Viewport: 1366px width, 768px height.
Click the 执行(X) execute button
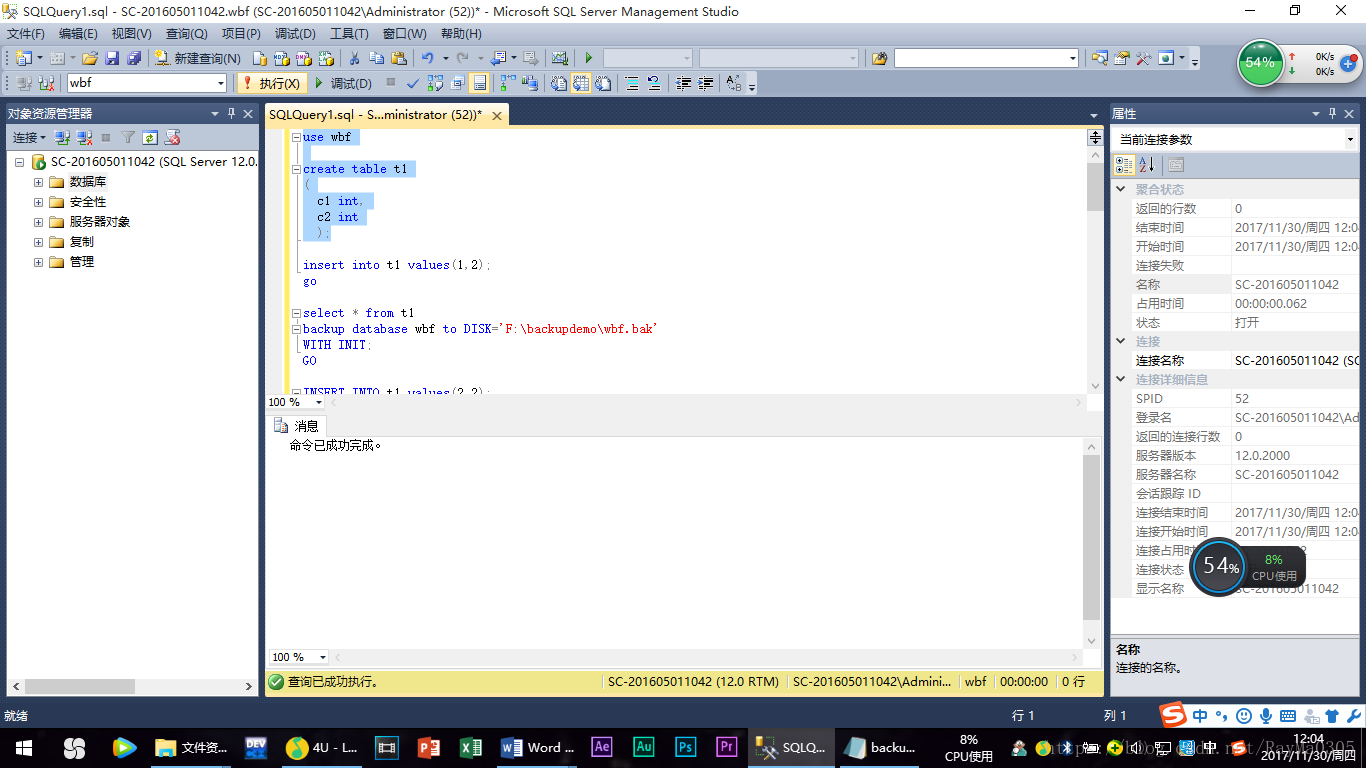(x=272, y=83)
